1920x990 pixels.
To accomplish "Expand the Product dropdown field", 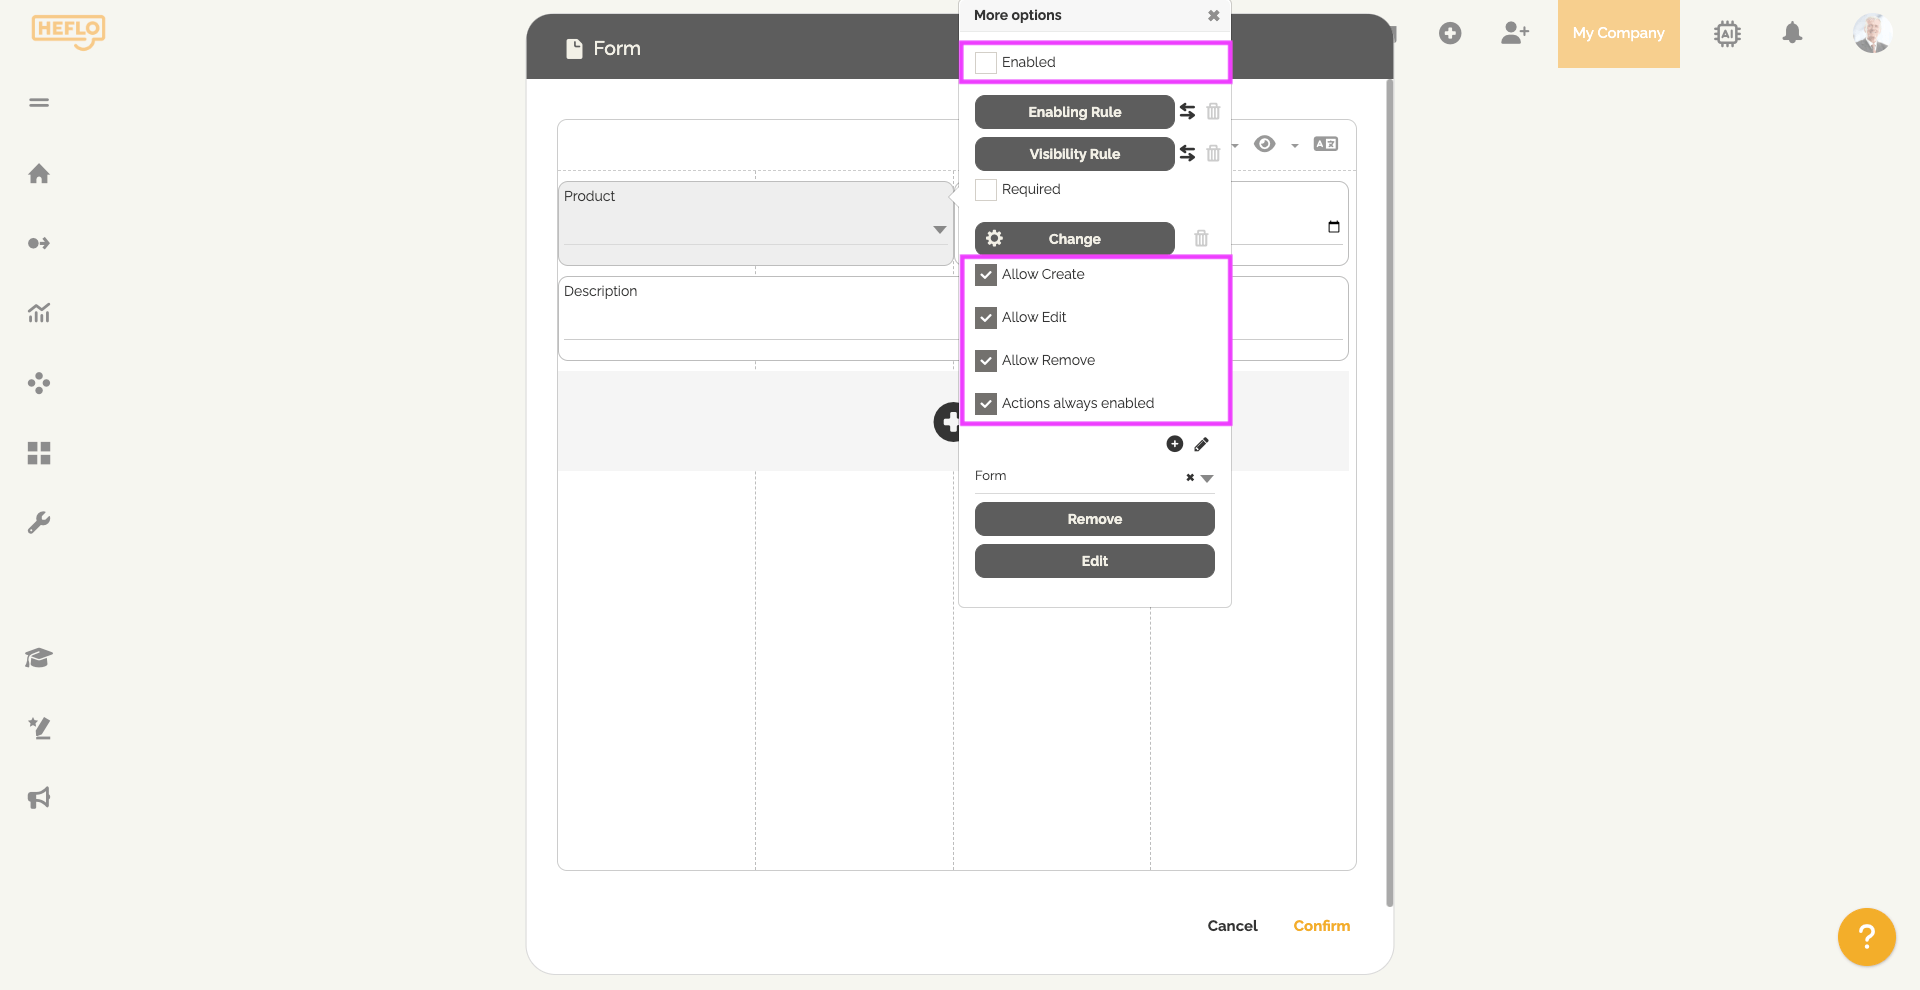I will coord(939,230).
